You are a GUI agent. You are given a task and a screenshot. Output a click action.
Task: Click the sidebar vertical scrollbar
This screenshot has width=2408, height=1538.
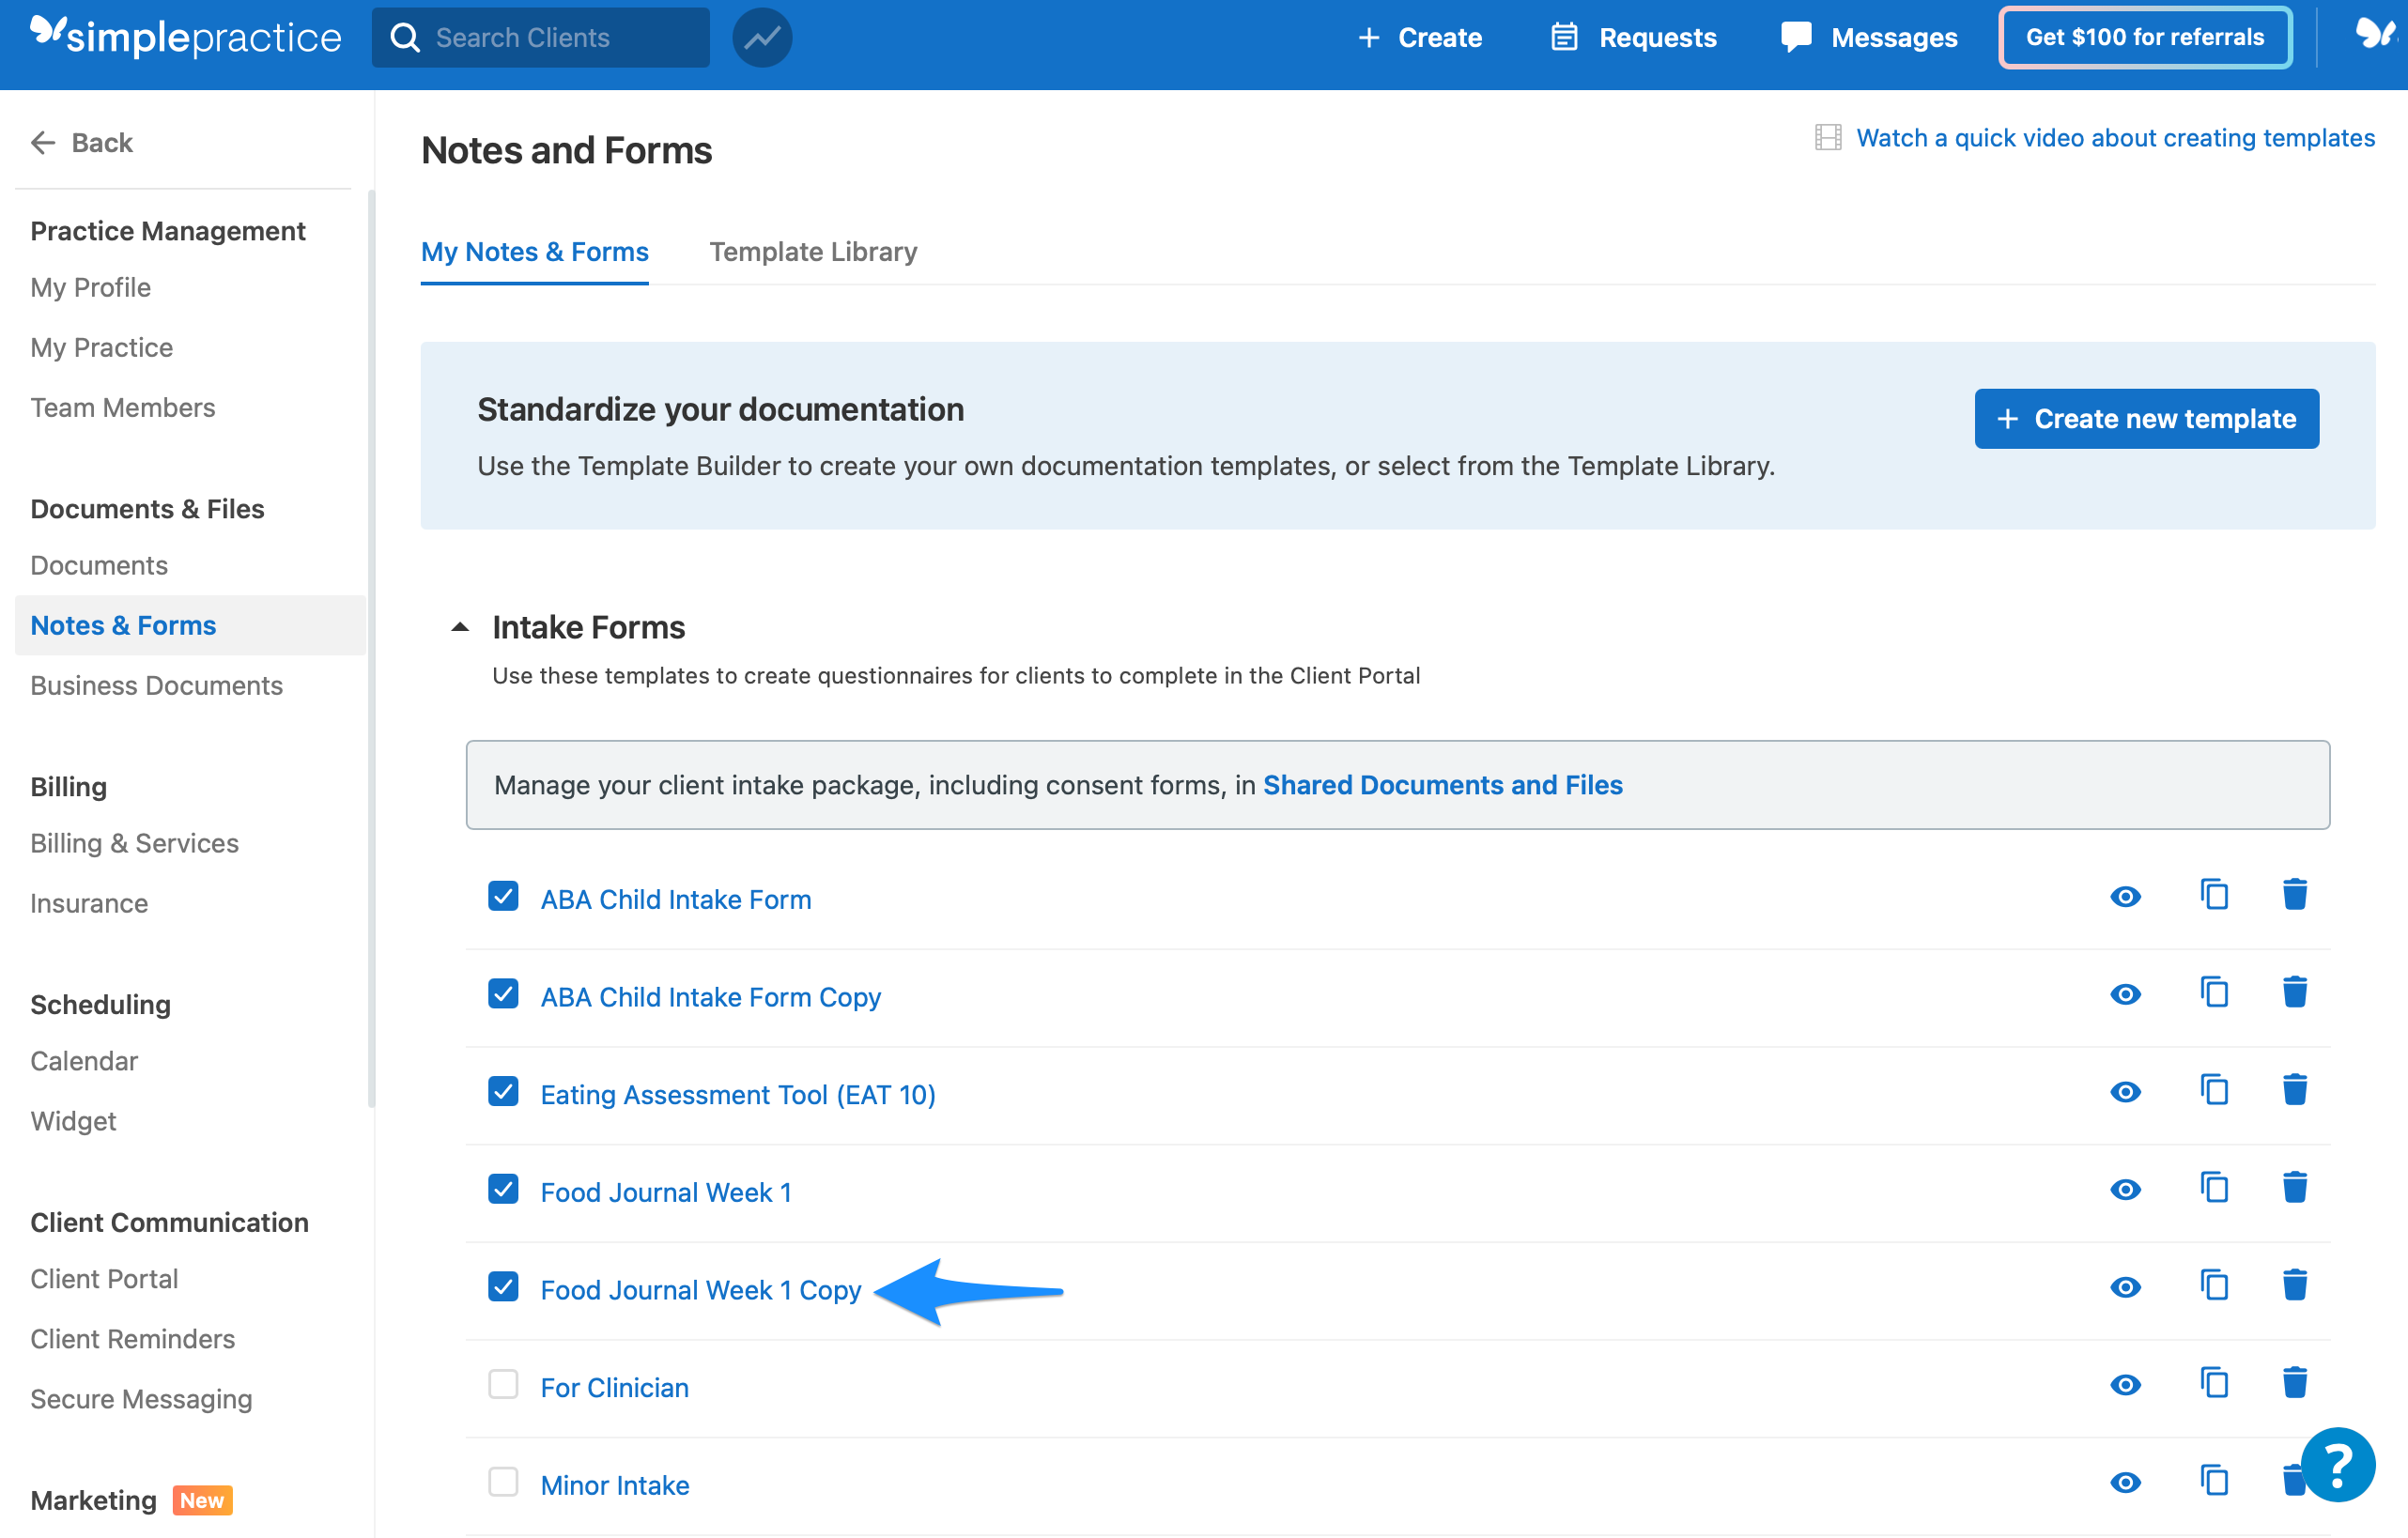click(x=372, y=650)
